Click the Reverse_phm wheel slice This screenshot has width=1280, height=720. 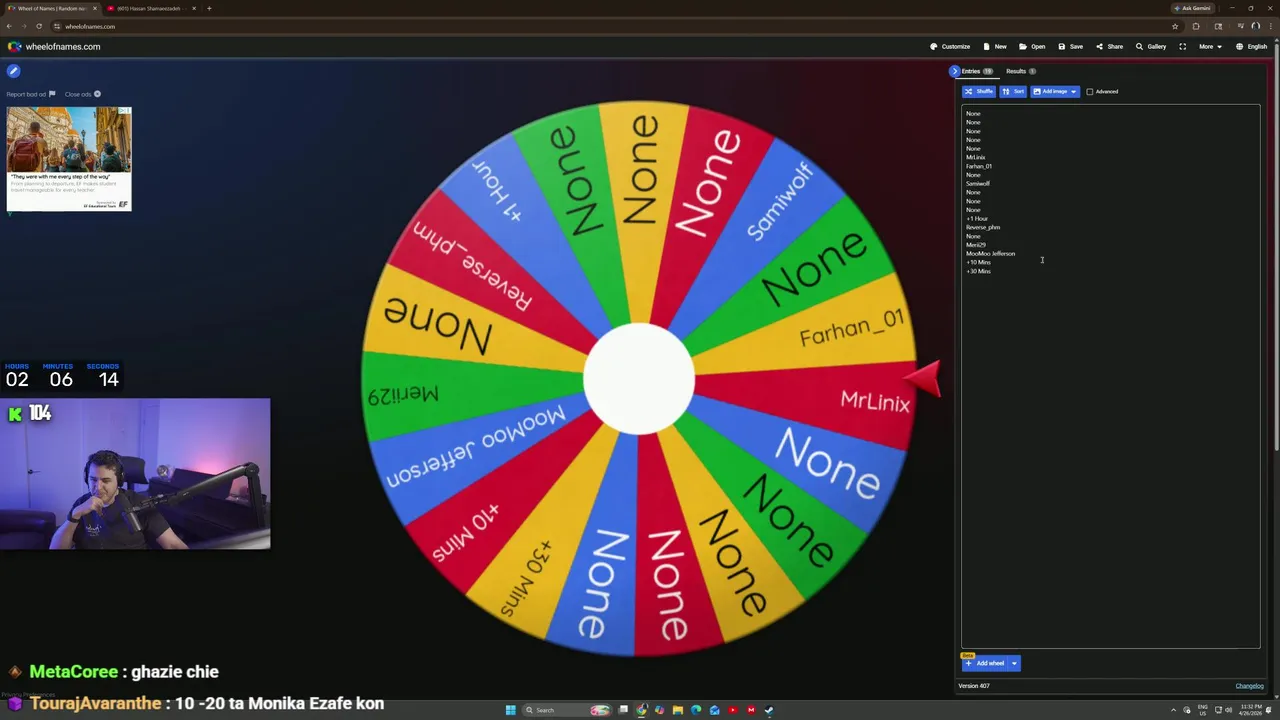[x=472, y=264]
